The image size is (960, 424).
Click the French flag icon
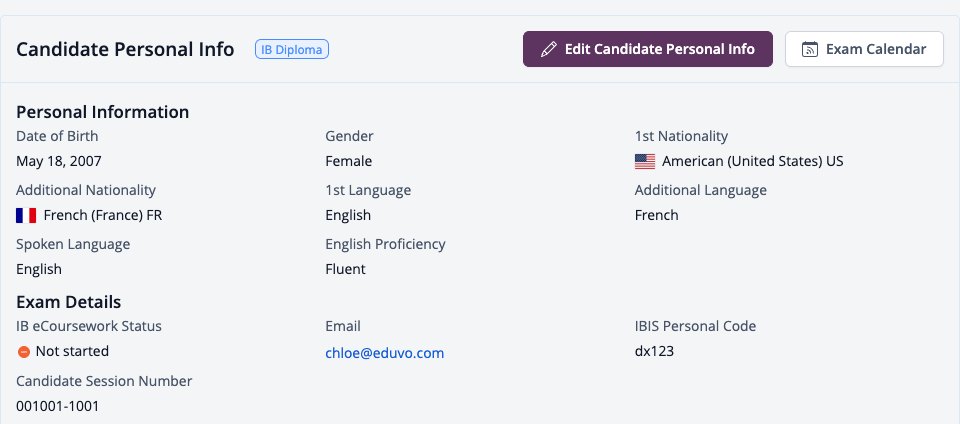pyautogui.click(x=26, y=215)
